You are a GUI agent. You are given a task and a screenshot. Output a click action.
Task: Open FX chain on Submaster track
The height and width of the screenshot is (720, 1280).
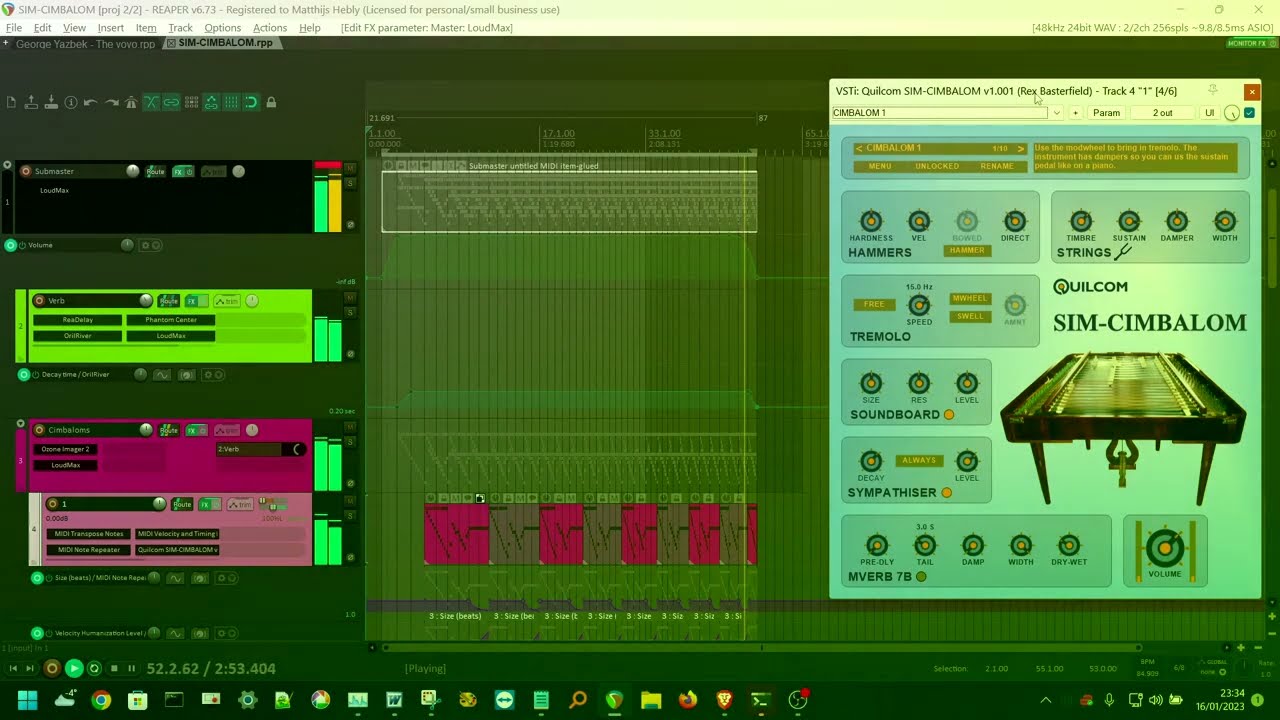click(x=179, y=171)
